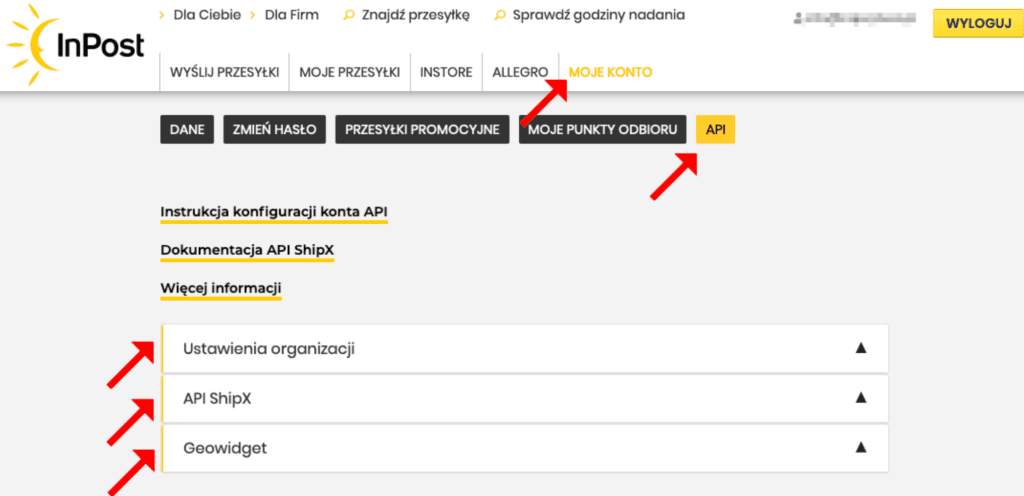Click the arrow beside Dla Firm
Screen dimensions: 1024x496
(254, 16)
